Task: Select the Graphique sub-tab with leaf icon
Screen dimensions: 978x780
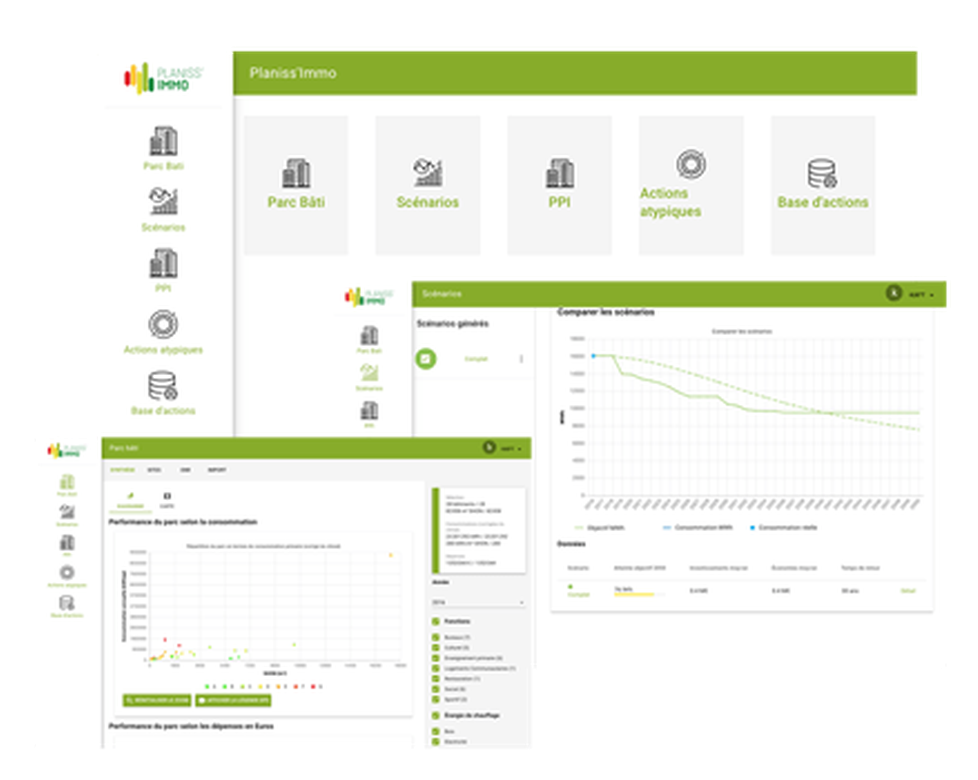Action: point(130,501)
